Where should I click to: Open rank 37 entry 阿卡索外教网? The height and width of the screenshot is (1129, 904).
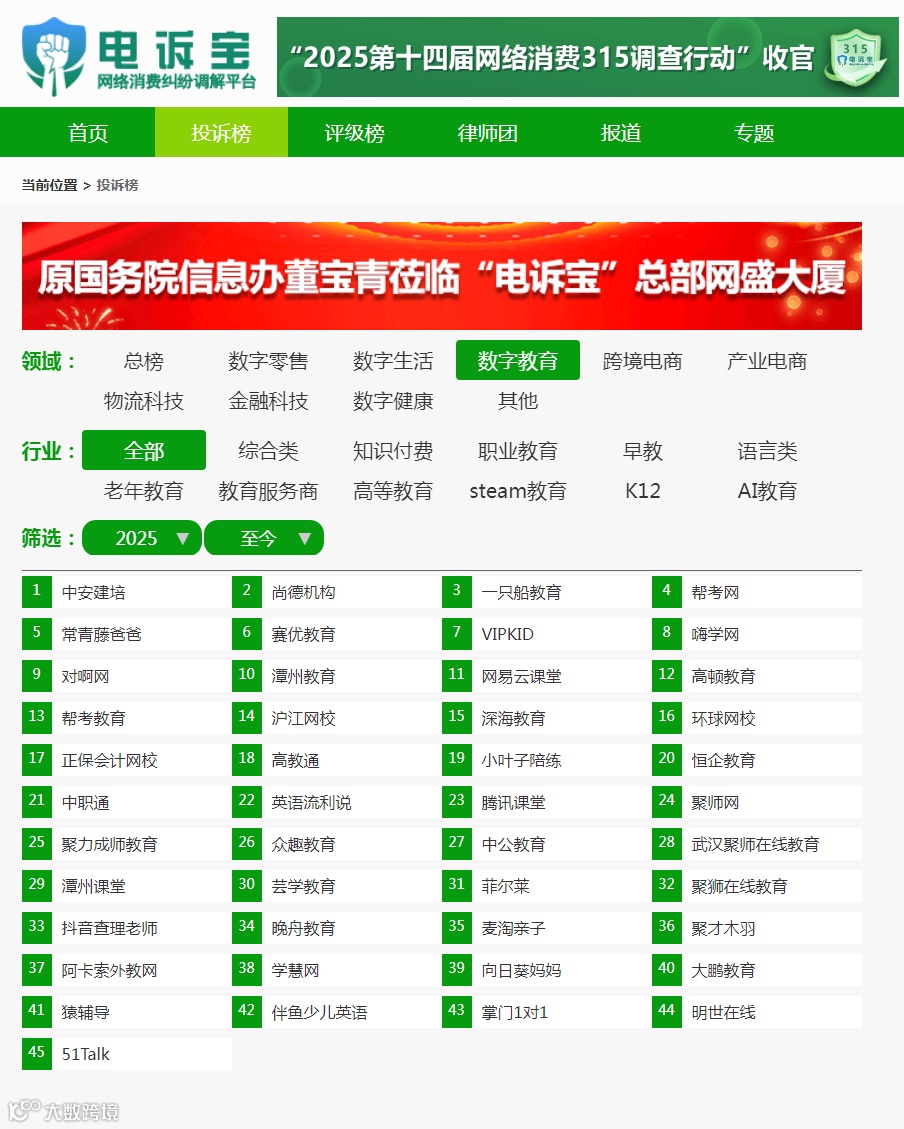[127, 970]
